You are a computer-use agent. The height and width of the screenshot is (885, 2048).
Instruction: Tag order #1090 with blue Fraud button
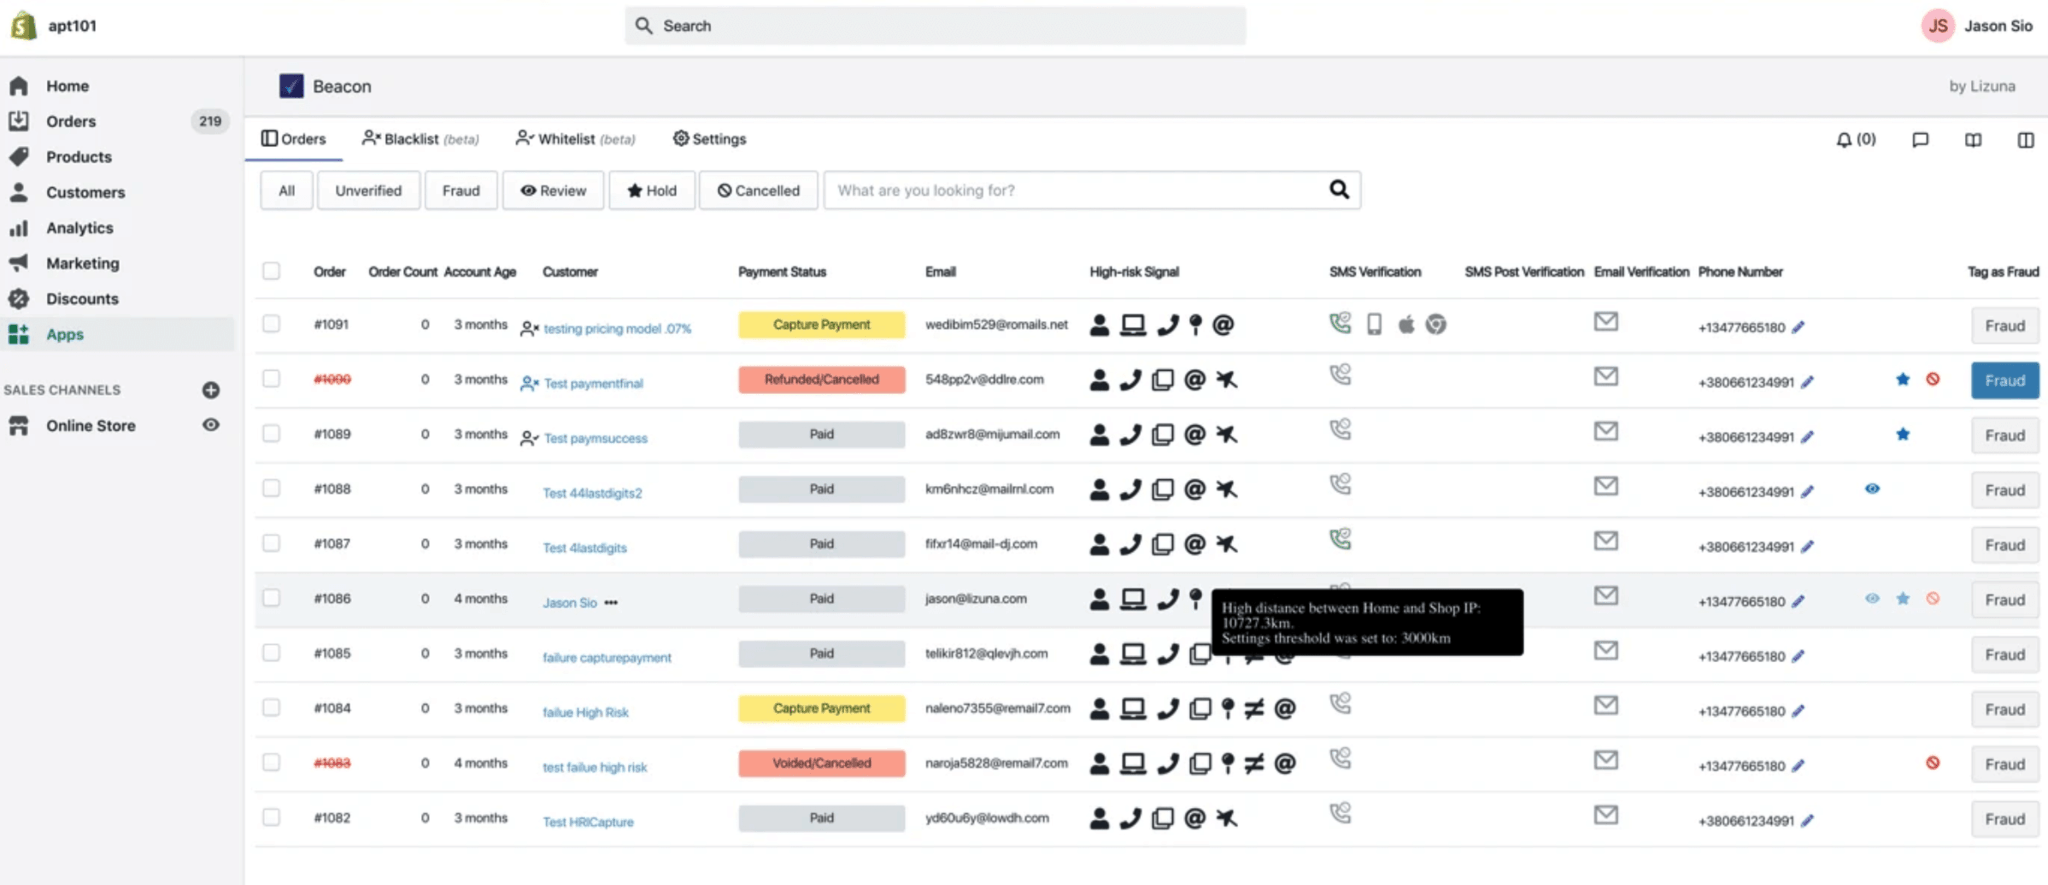[x=2004, y=381]
